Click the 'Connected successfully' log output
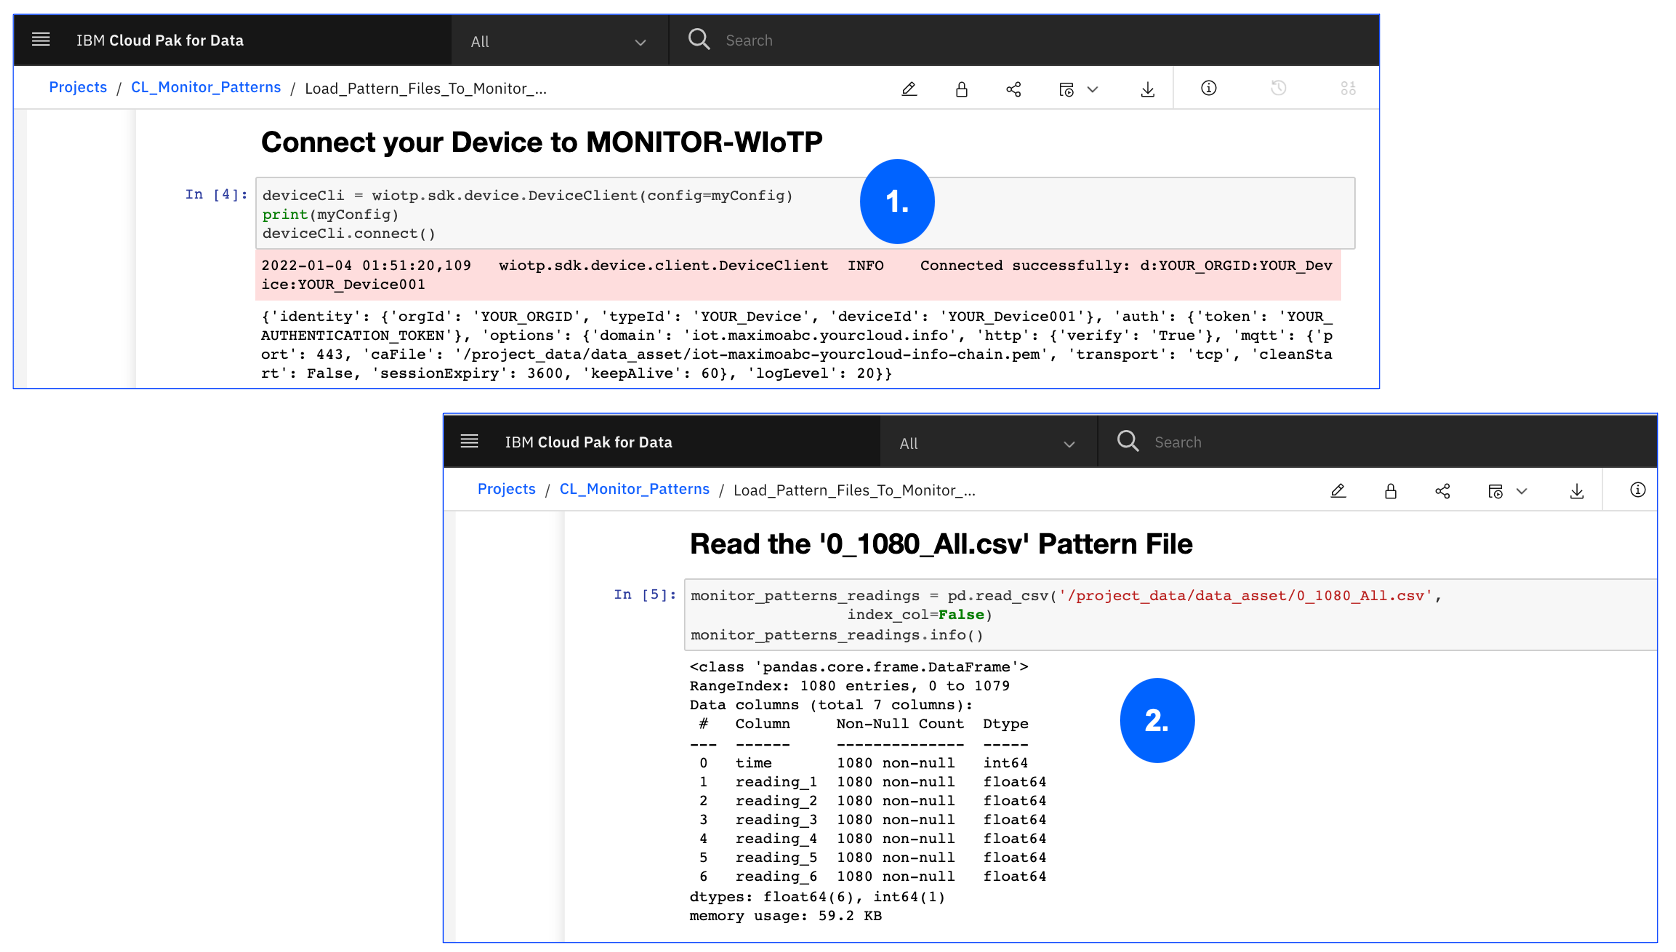 [x=797, y=275]
